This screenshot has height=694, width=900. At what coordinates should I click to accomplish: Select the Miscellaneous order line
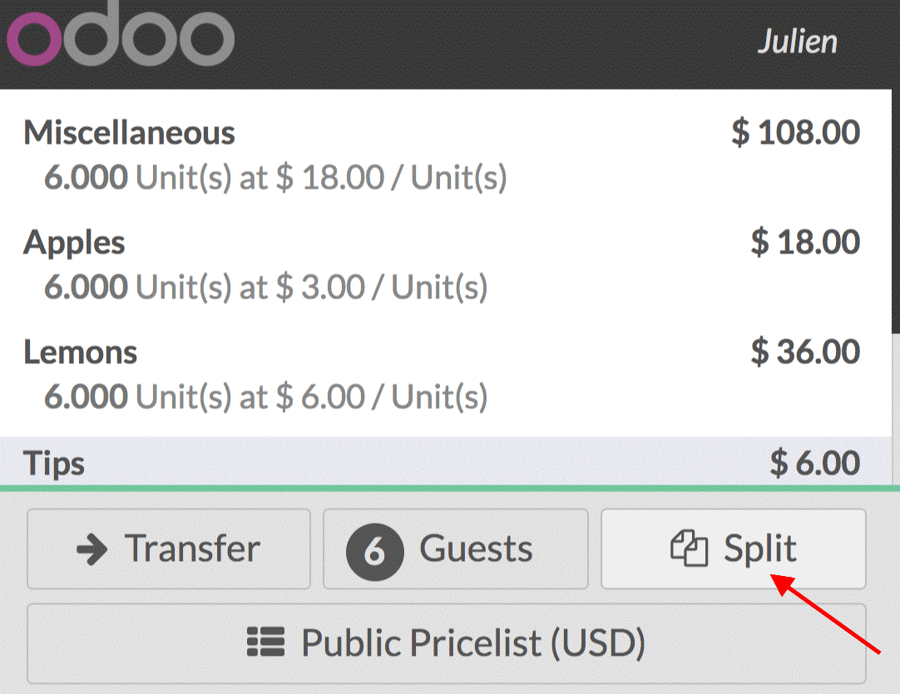pos(400,150)
